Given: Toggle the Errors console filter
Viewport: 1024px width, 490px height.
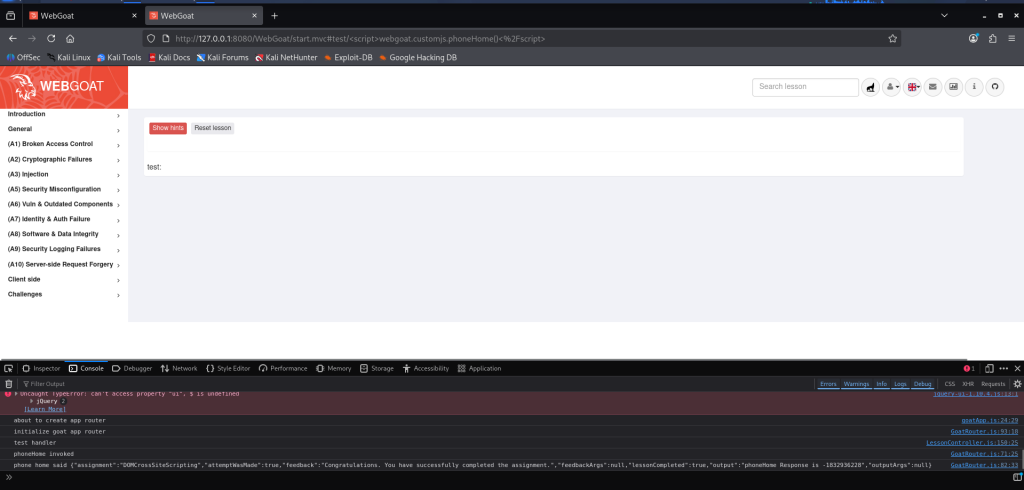Looking at the screenshot, I should (828, 384).
